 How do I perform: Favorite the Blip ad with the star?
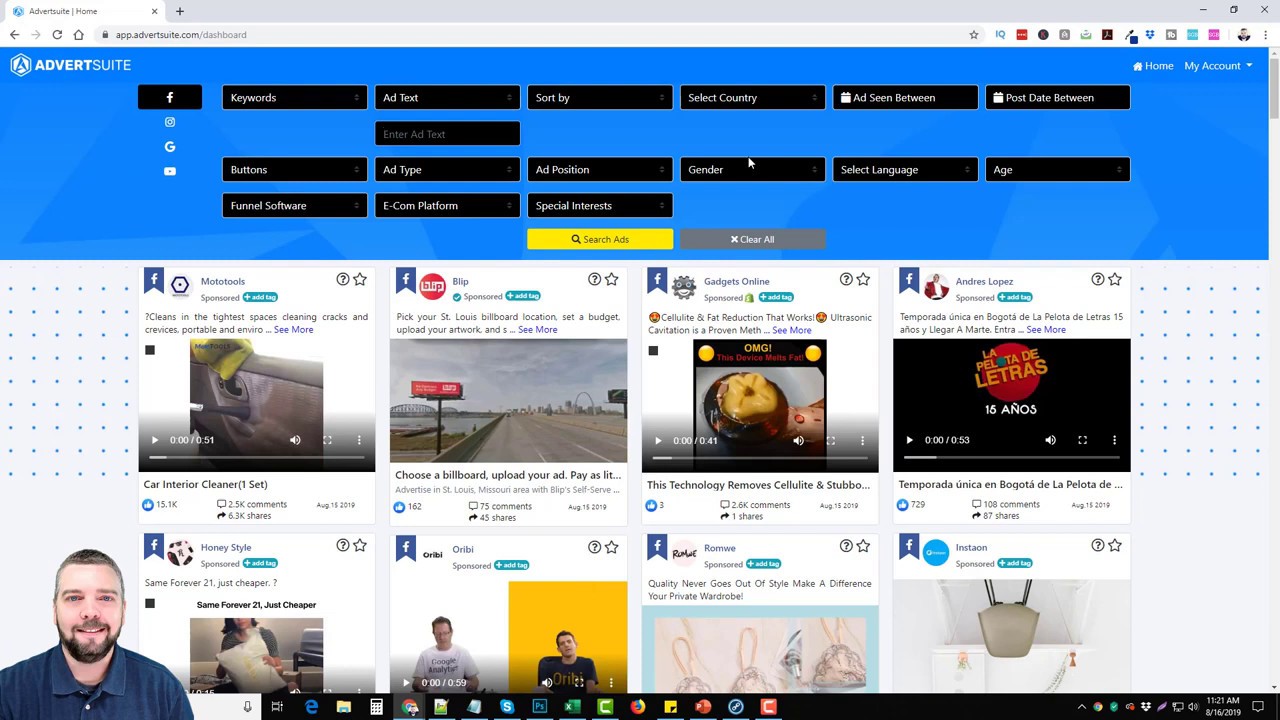[611, 280]
